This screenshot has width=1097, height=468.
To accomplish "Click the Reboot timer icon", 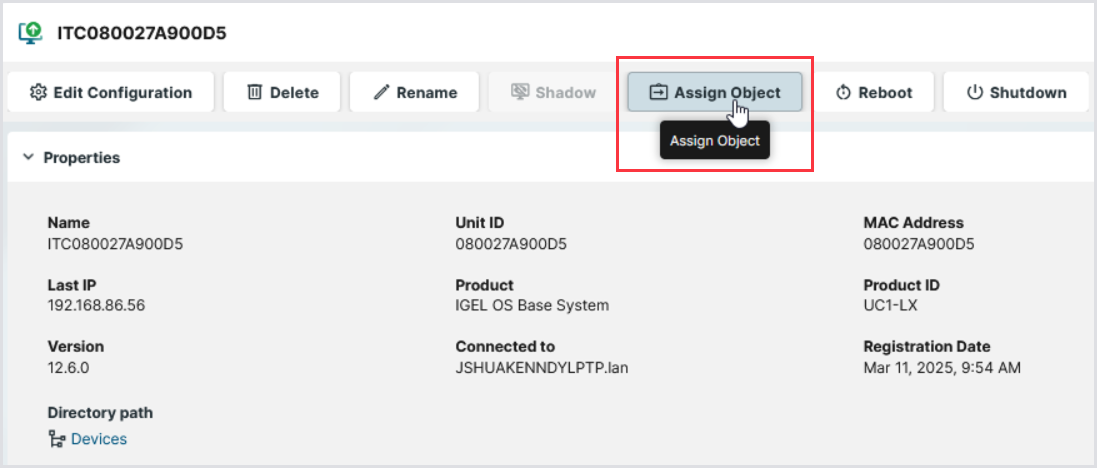I will (843, 92).
